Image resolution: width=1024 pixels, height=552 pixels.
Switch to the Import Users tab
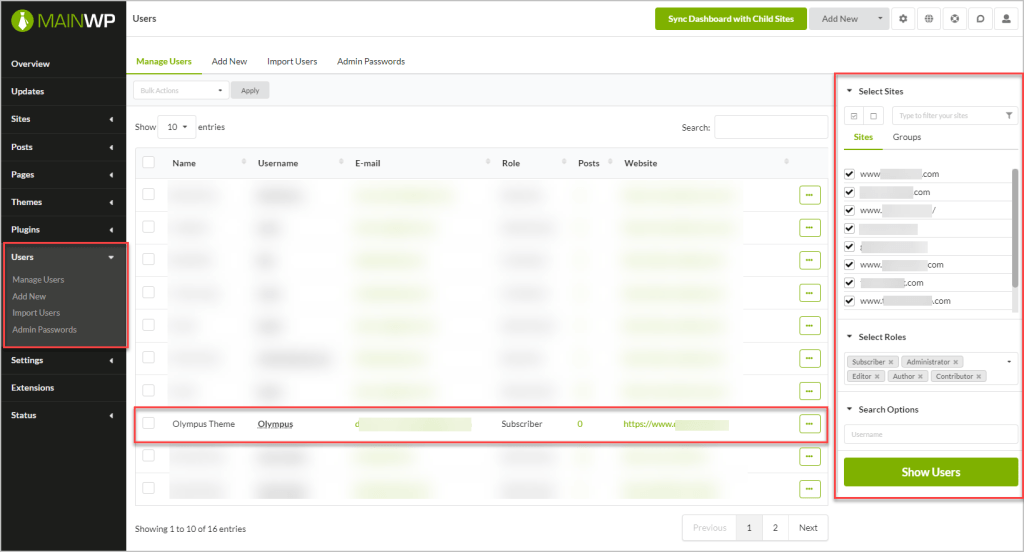click(292, 61)
